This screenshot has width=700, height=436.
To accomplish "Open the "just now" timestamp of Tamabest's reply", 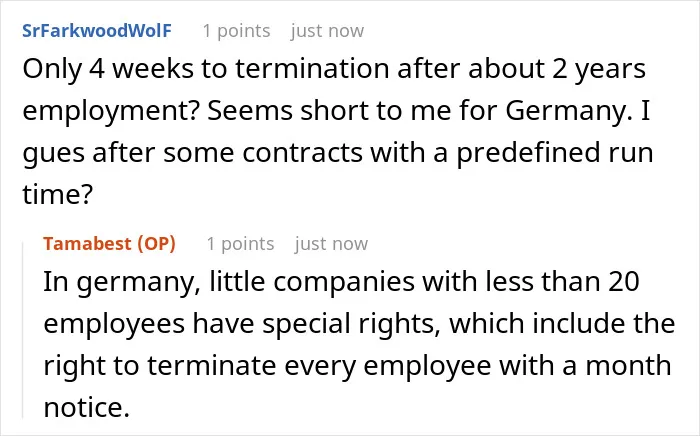I will pos(331,244).
